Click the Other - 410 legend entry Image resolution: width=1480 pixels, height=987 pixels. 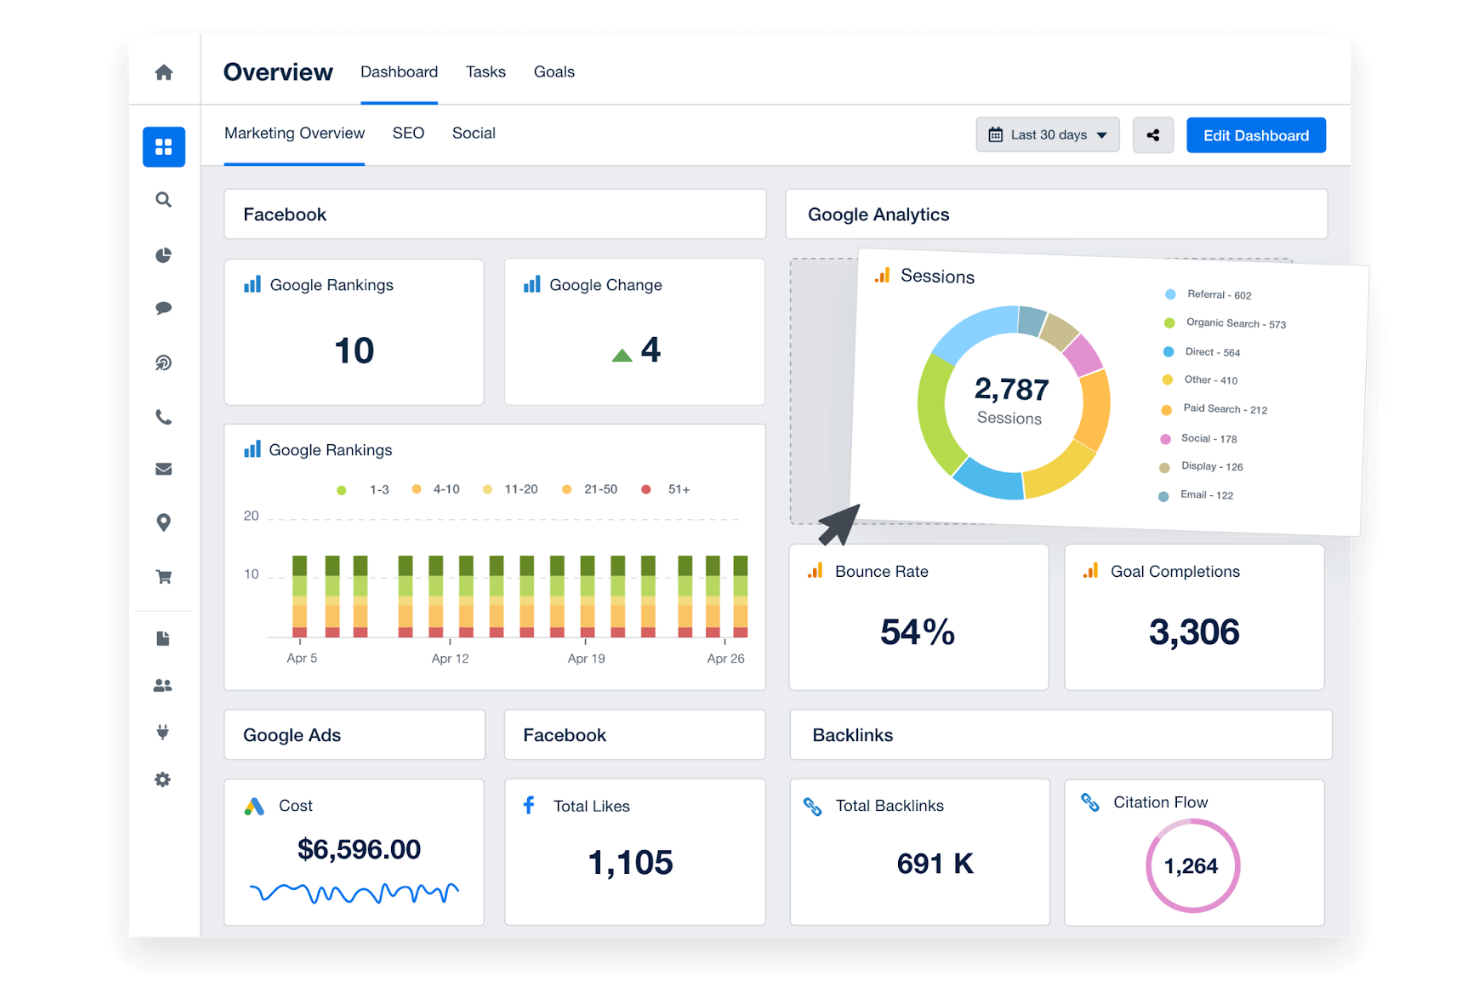tap(1200, 380)
